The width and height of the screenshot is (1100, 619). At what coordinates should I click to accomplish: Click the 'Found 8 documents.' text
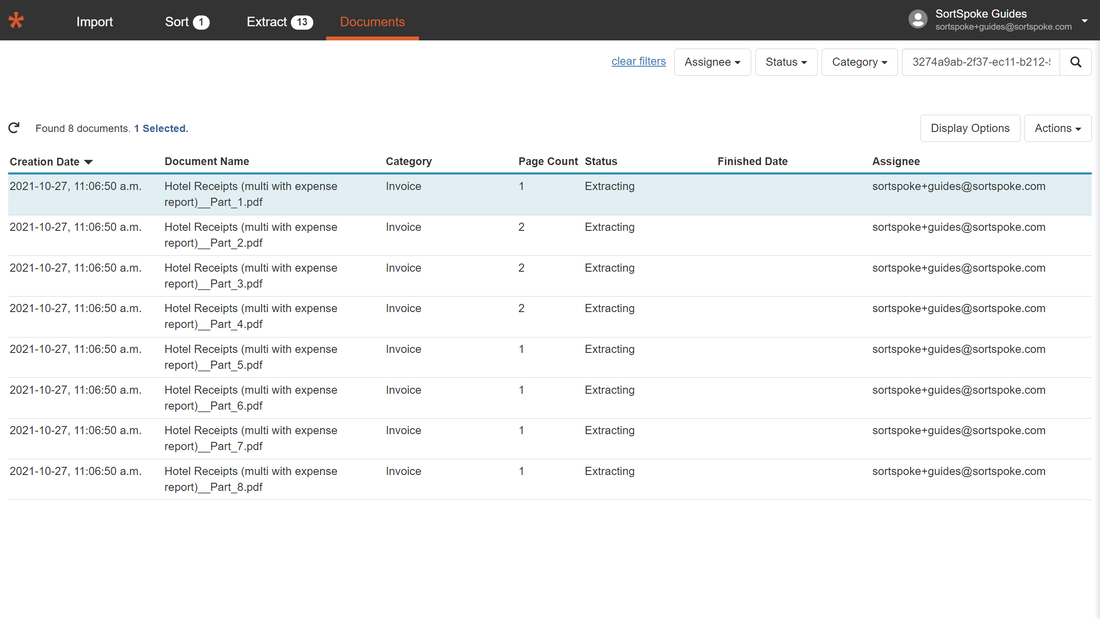click(83, 128)
